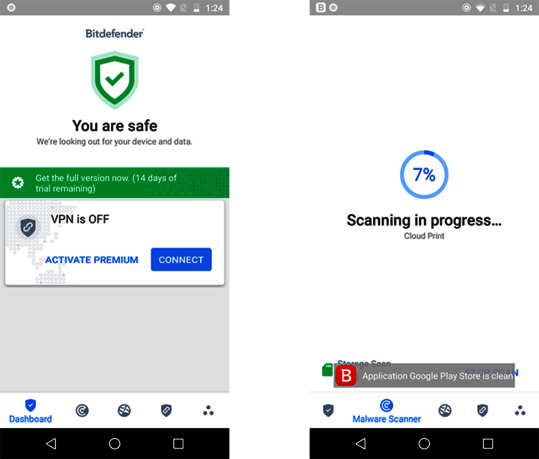Tap the green Bitdefender safe shield
Image resolution: width=539 pixels, height=459 pixels.
point(114,80)
